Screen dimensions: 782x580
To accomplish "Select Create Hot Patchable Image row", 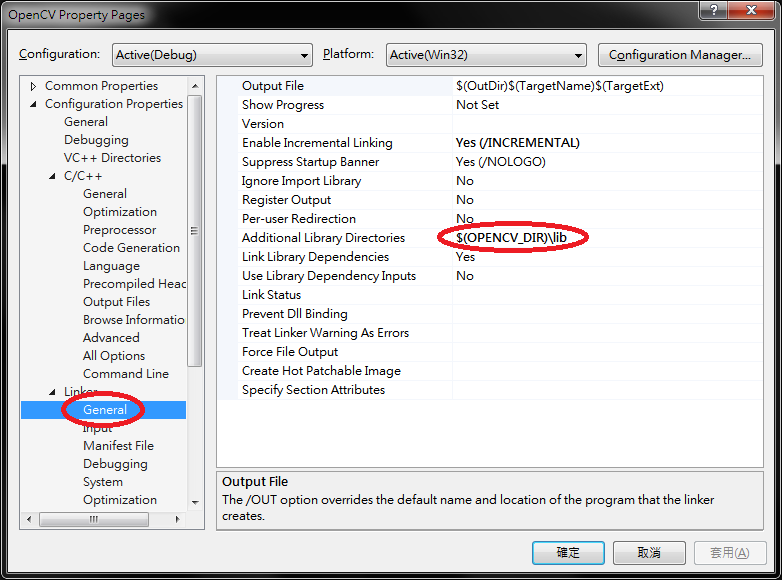I will (500, 371).
